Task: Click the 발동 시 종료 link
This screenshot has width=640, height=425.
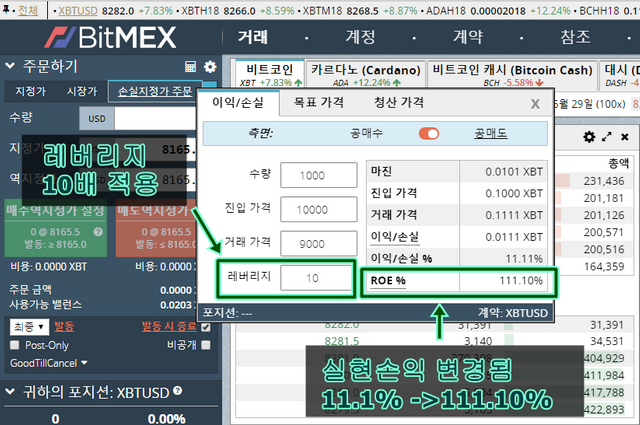Action: (x=169, y=327)
